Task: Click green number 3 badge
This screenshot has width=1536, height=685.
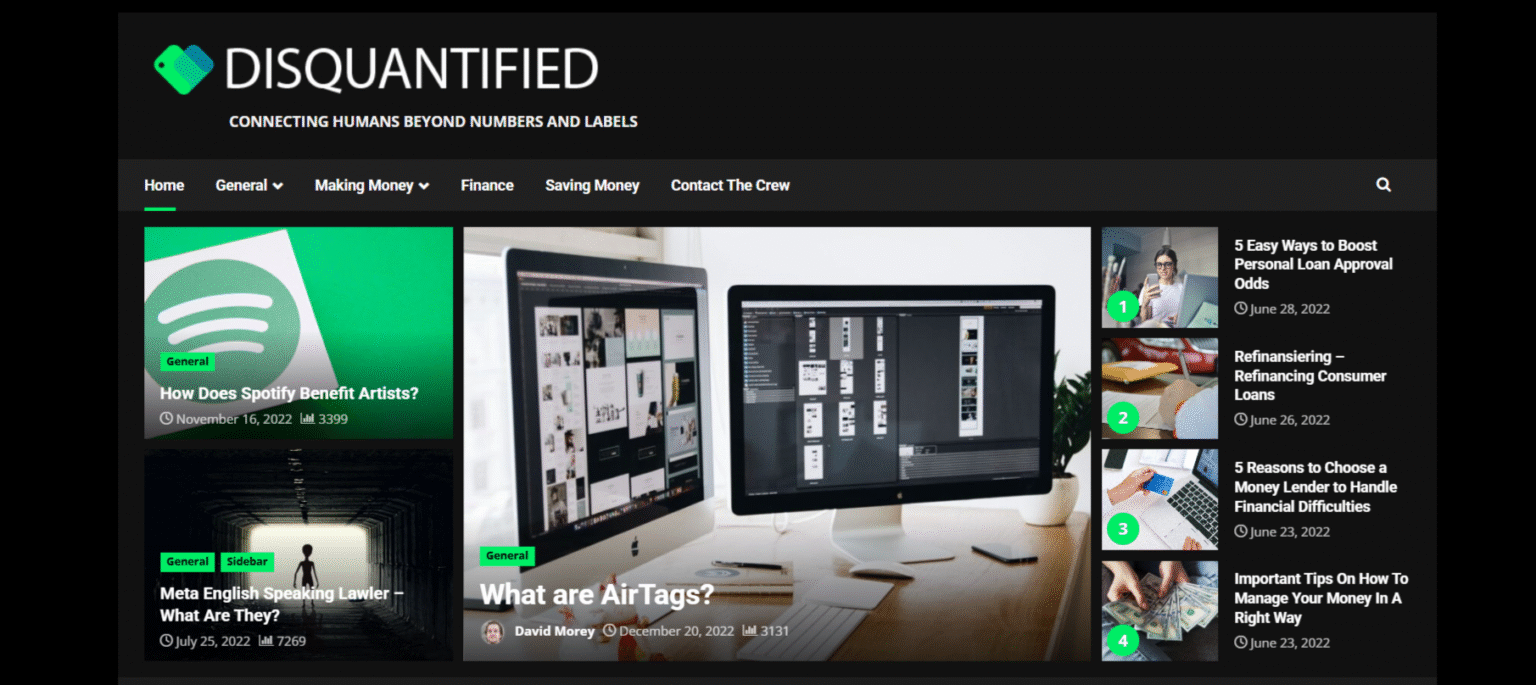Action: point(1123,529)
